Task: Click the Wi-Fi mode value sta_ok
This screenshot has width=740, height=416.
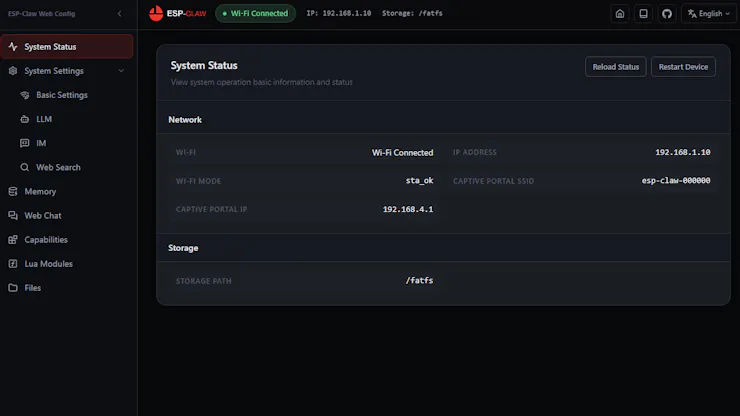Action: point(419,180)
